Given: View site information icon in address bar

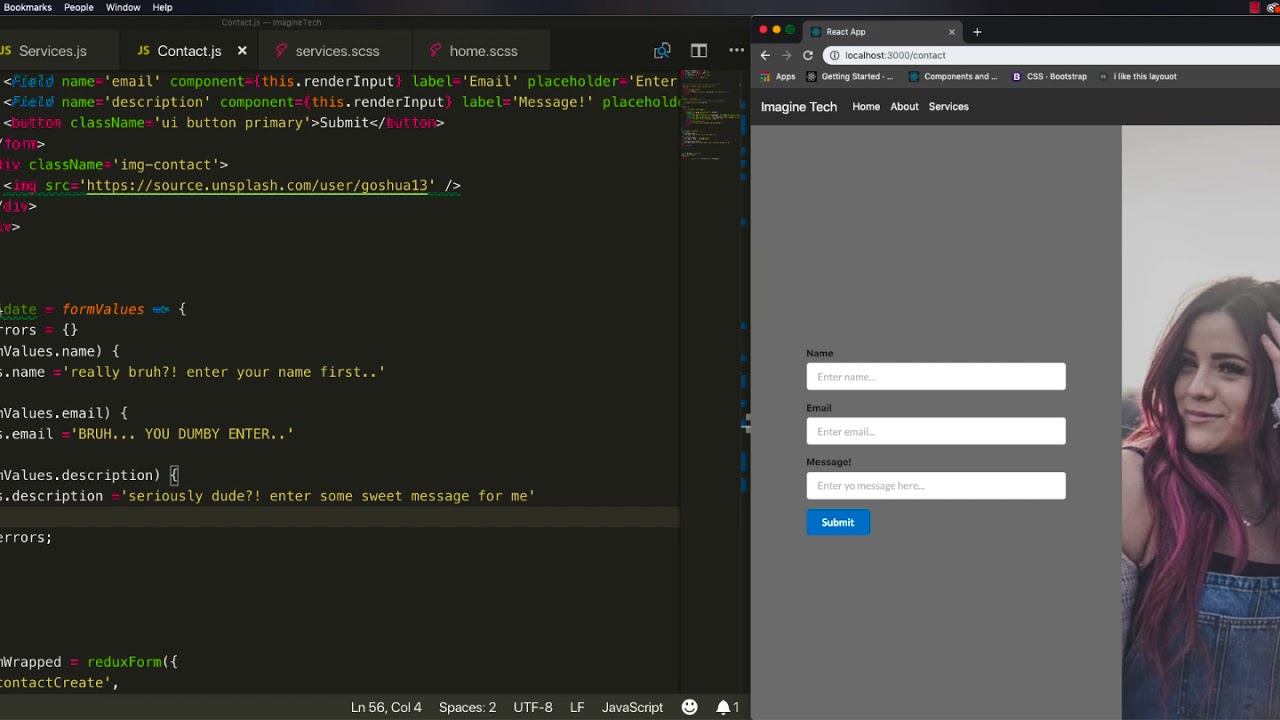Looking at the screenshot, I should (834, 55).
